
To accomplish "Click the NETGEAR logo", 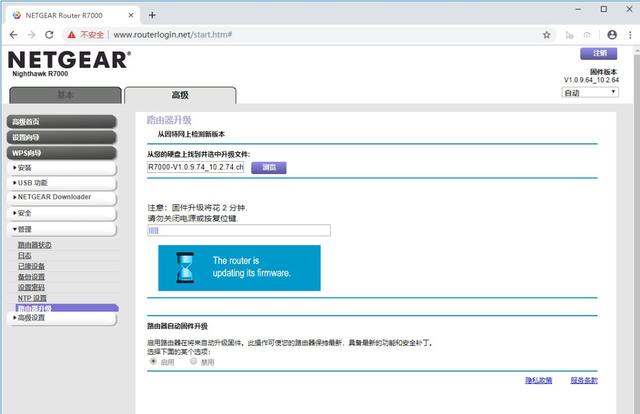I will coord(69,60).
